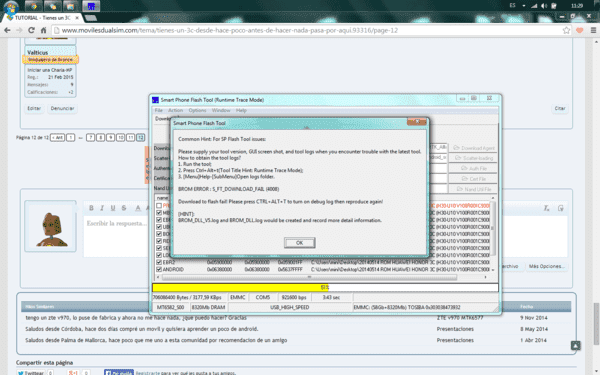The image size is (600, 375).
Task: Click the heart extension icon in Chrome
Action: pyautogui.click(x=580, y=30)
